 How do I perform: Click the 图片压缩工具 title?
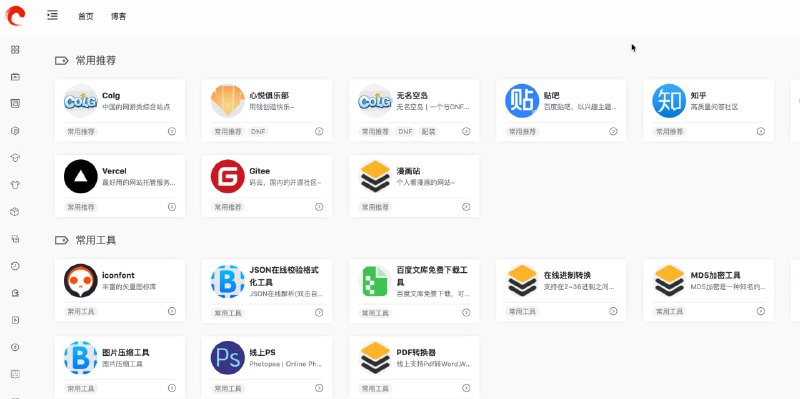pos(126,353)
